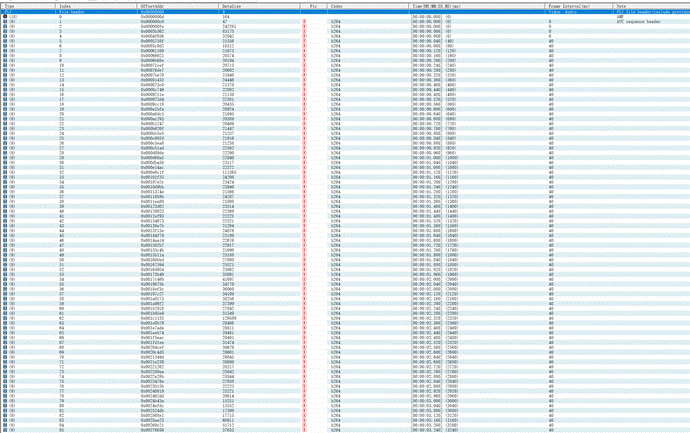
Task: Click the video tag icon in index 1 row
Action: point(5,22)
